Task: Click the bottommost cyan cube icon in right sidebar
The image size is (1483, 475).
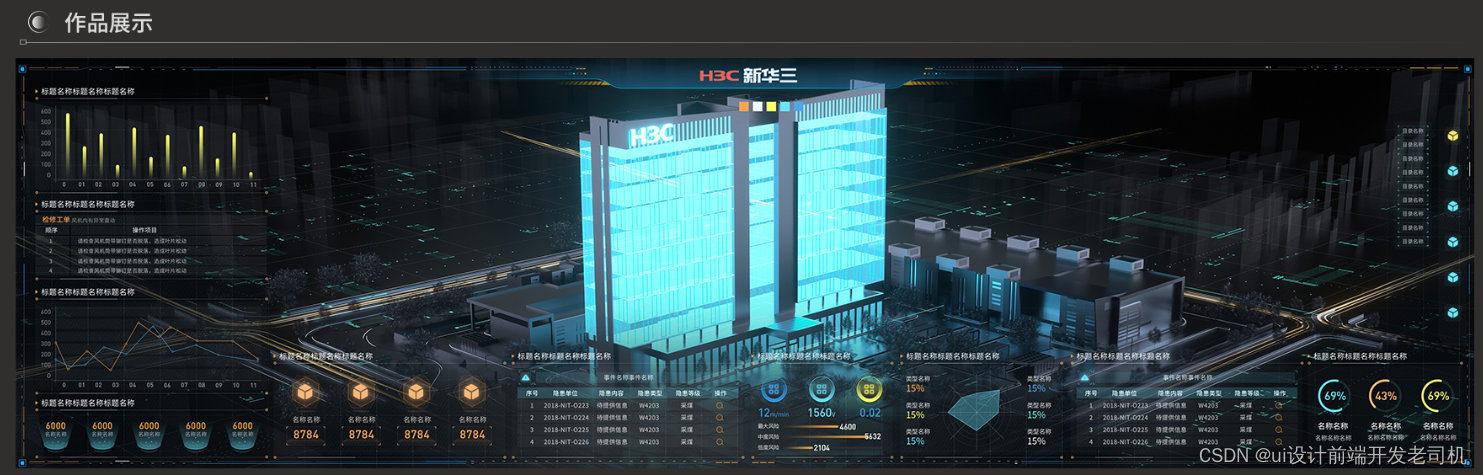Action: click(1452, 313)
